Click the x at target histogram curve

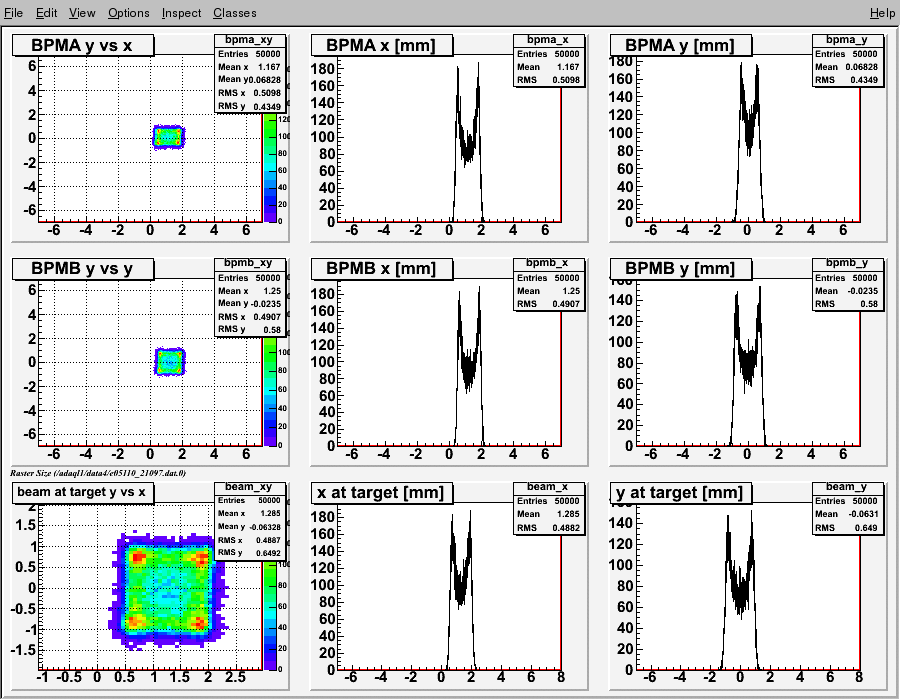pos(461,591)
